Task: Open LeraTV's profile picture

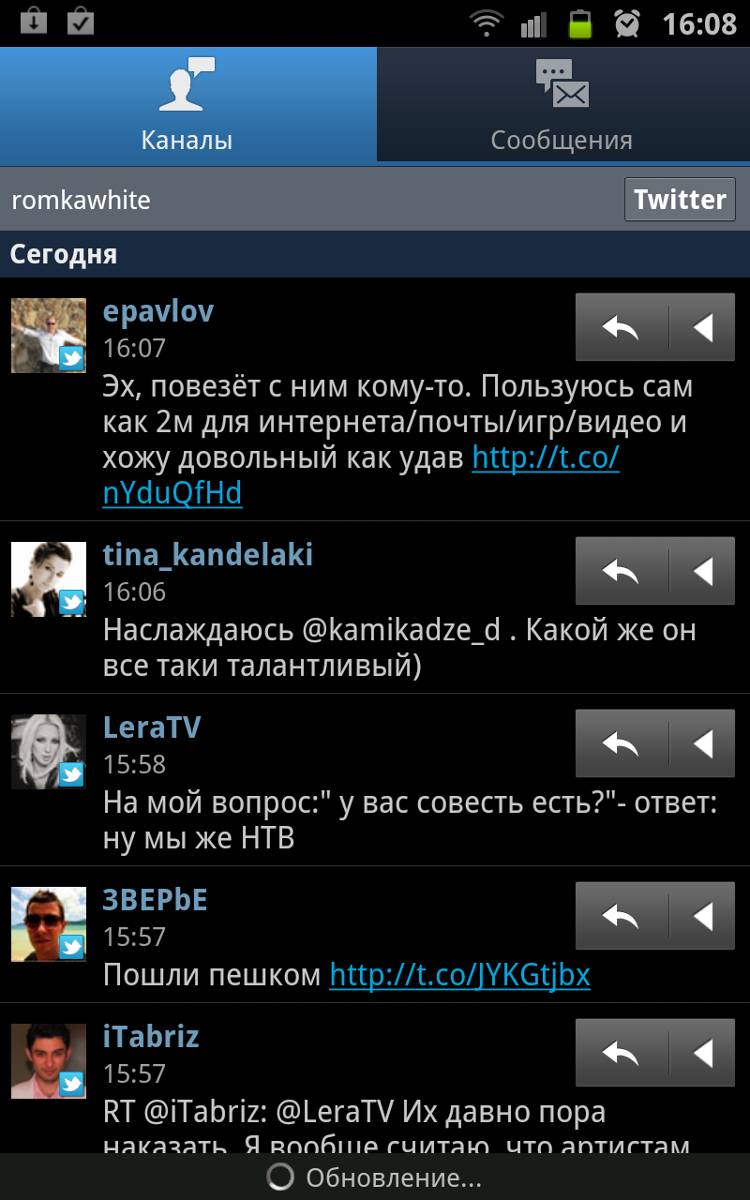Action: (x=48, y=752)
